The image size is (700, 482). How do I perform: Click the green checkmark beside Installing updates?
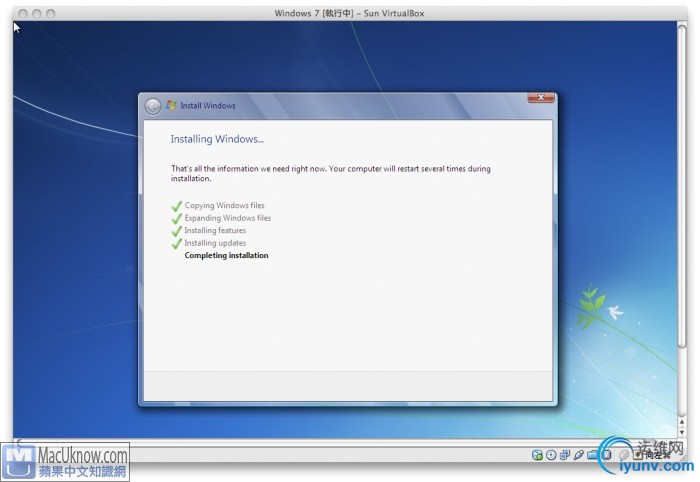(177, 243)
